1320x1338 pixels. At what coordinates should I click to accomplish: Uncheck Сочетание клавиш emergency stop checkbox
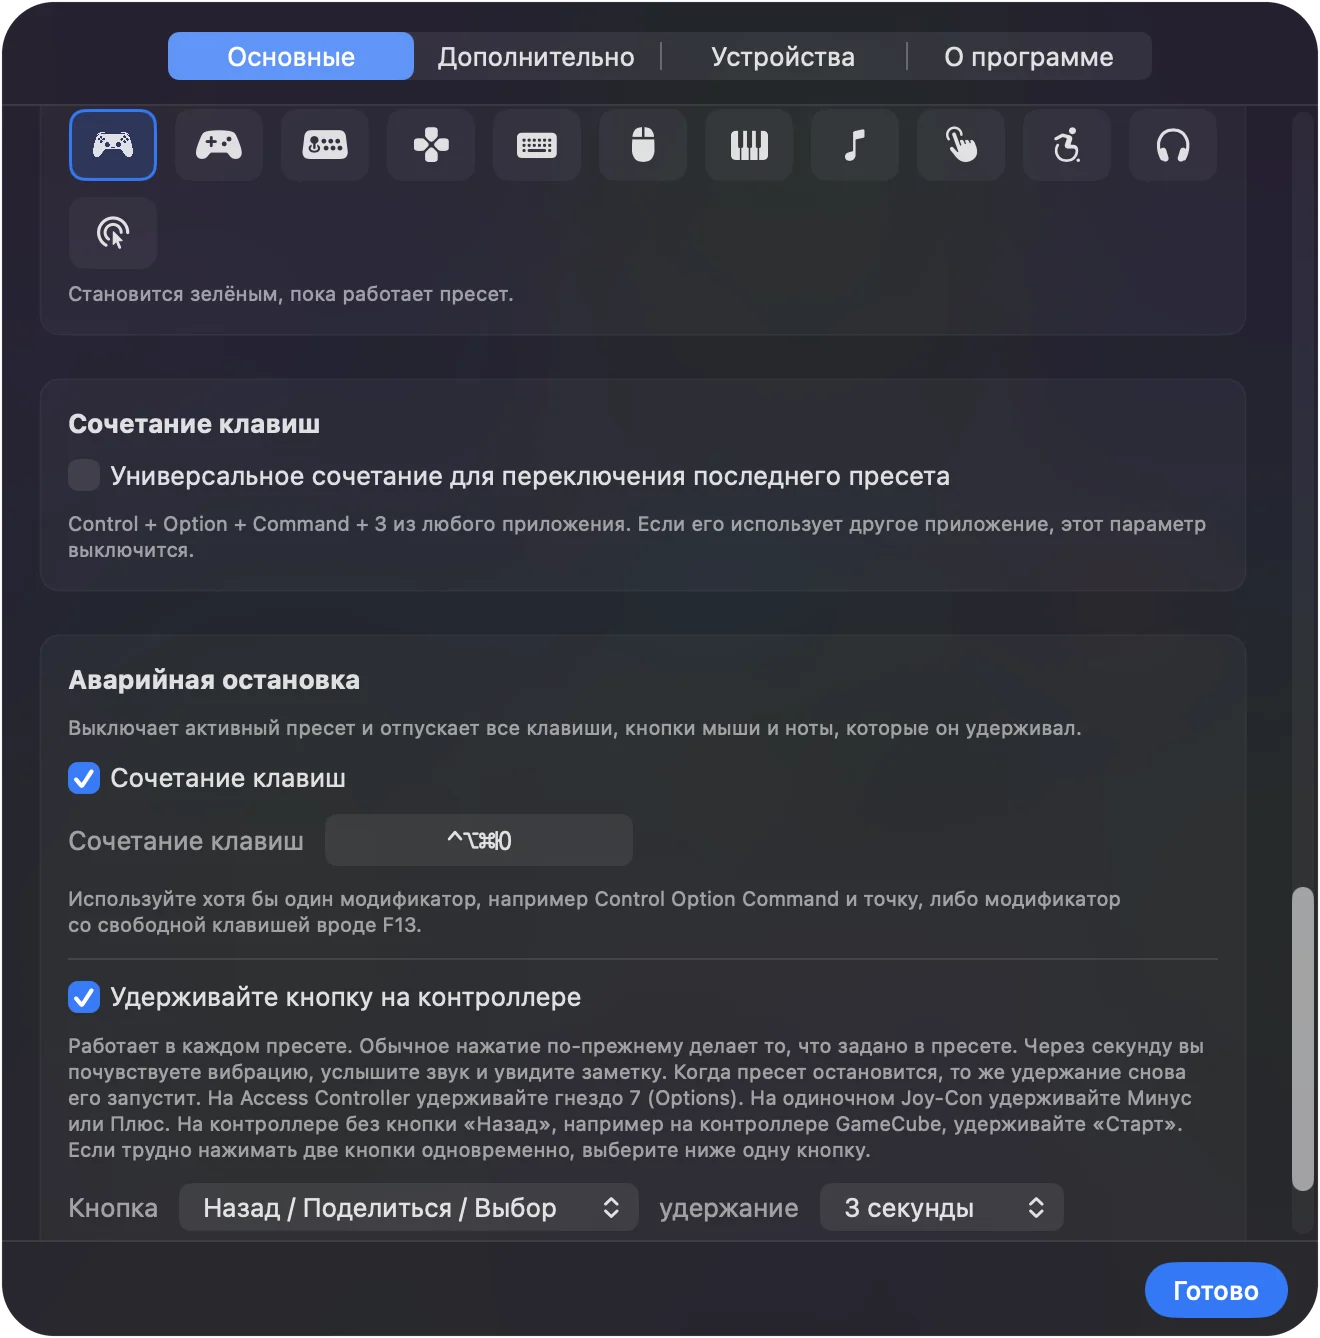(84, 778)
